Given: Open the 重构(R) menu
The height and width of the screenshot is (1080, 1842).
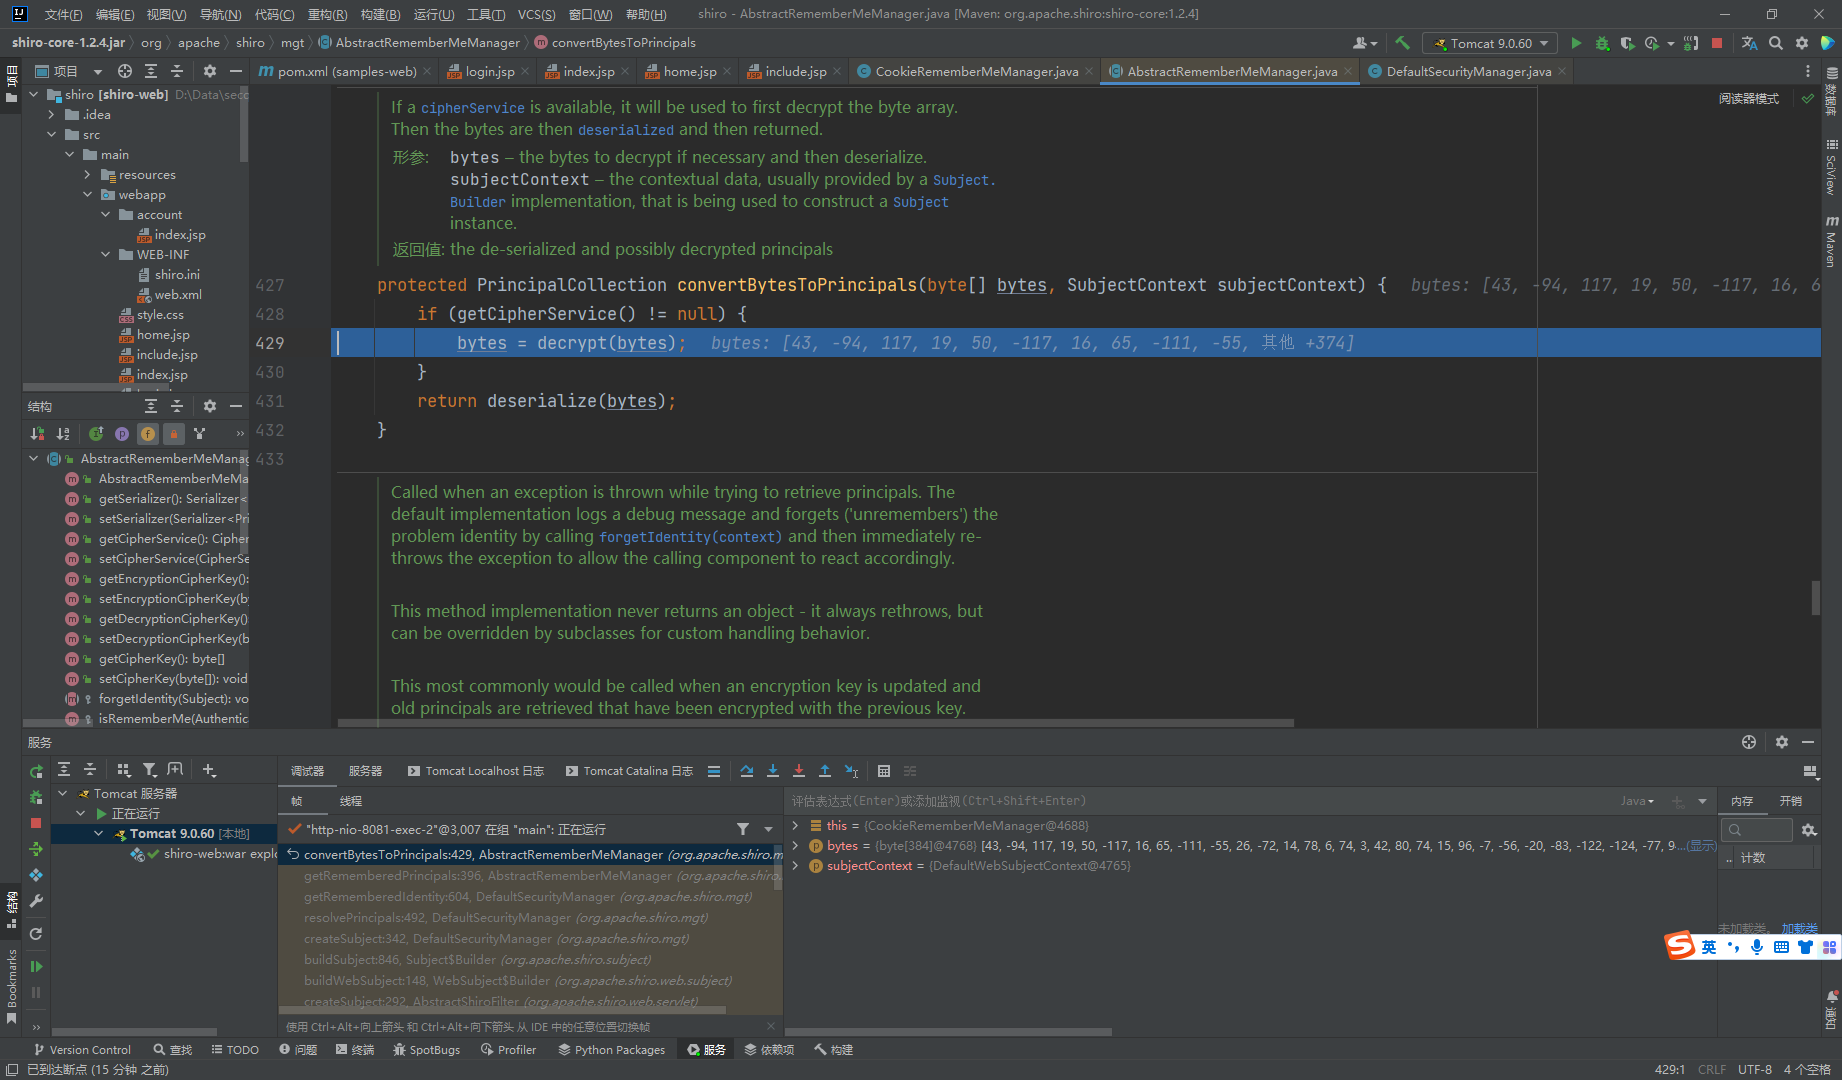Looking at the screenshot, I should (x=327, y=14).
